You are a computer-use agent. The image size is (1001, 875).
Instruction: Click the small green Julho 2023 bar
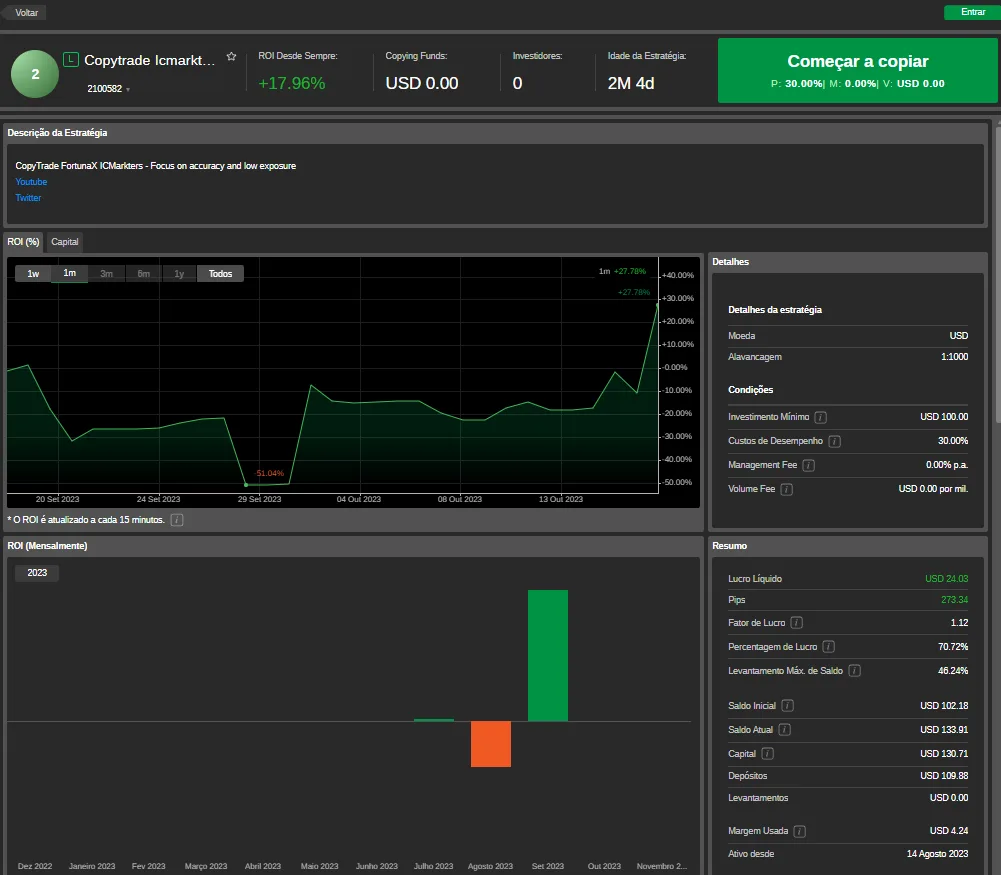click(434, 720)
